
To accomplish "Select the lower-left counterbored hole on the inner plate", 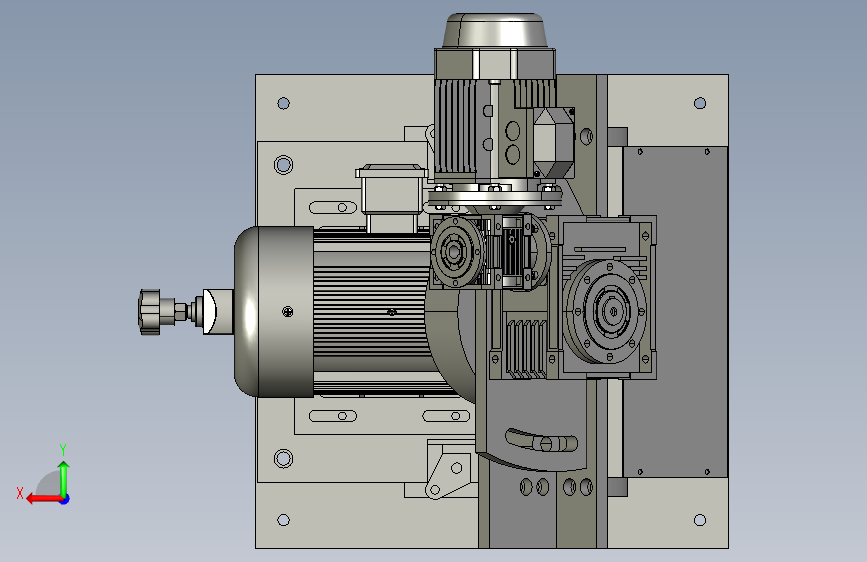I will click(x=284, y=459).
